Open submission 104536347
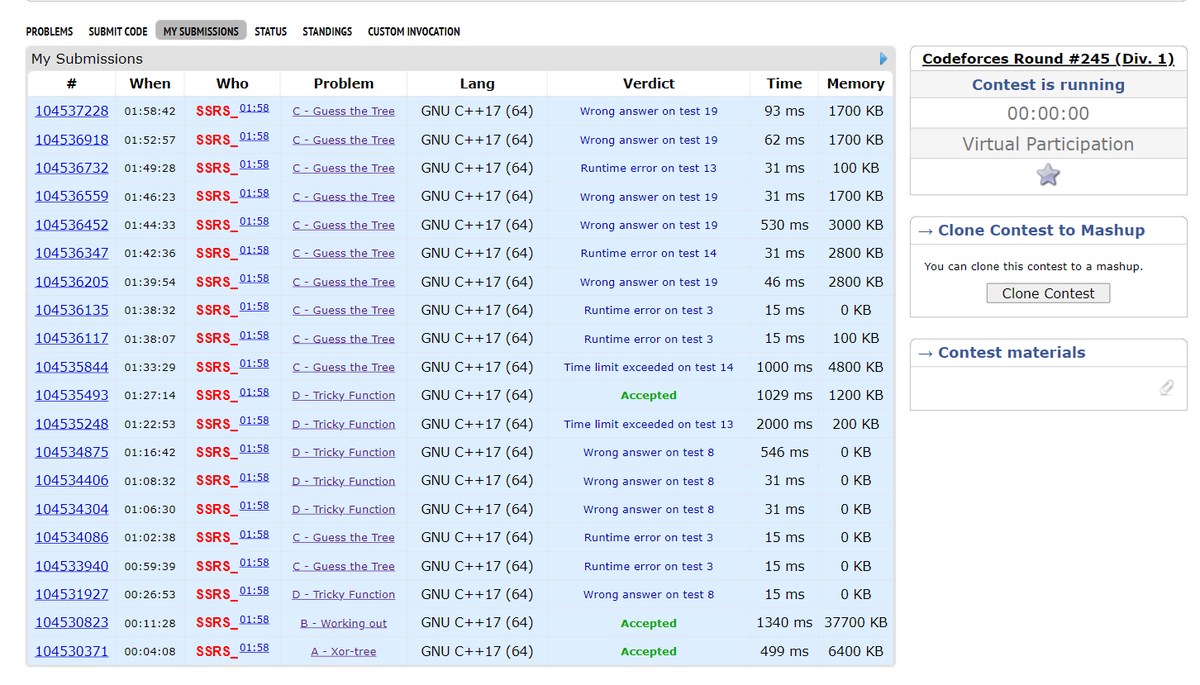Viewport: 1200px width, 685px height. tap(72, 253)
